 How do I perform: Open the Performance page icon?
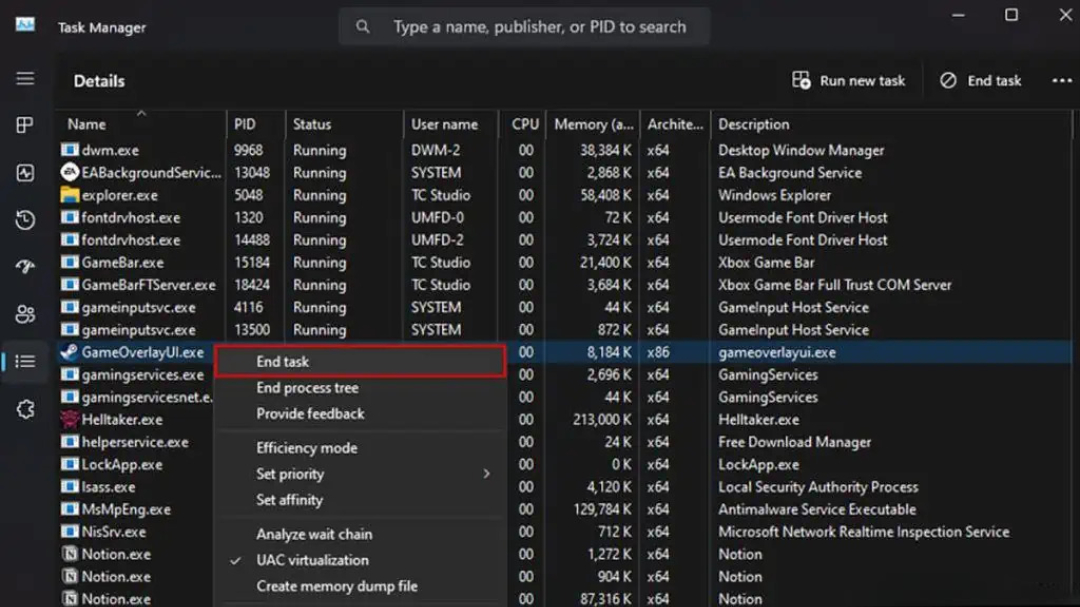[25, 173]
